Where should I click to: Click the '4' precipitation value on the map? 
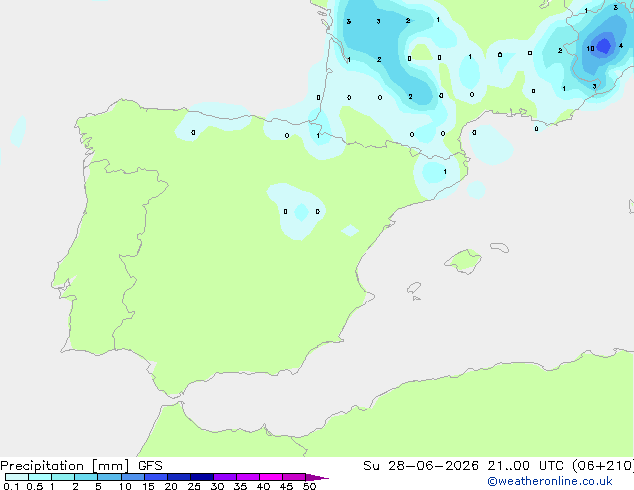621,46
